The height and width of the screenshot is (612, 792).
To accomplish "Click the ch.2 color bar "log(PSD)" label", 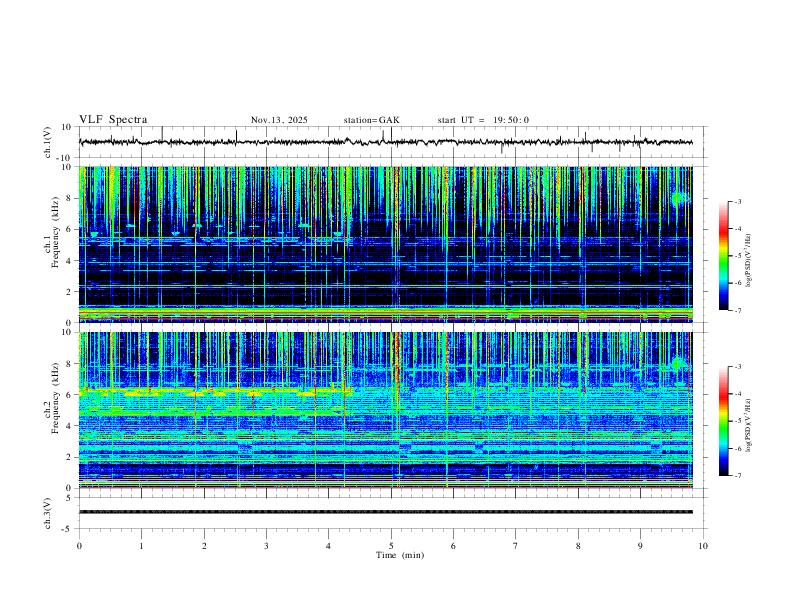I will [x=748, y=426].
